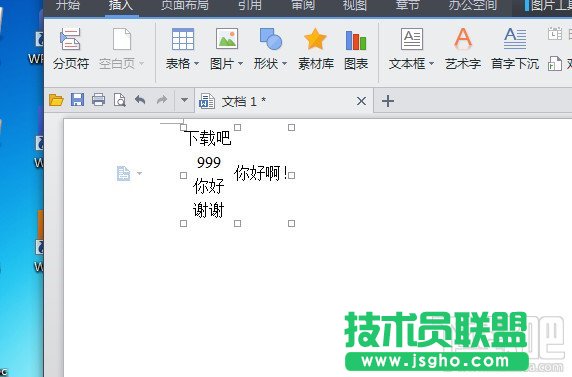The height and width of the screenshot is (377, 572).
Task: Click the 你好啊! text in the document
Action: tap(261, 173)
